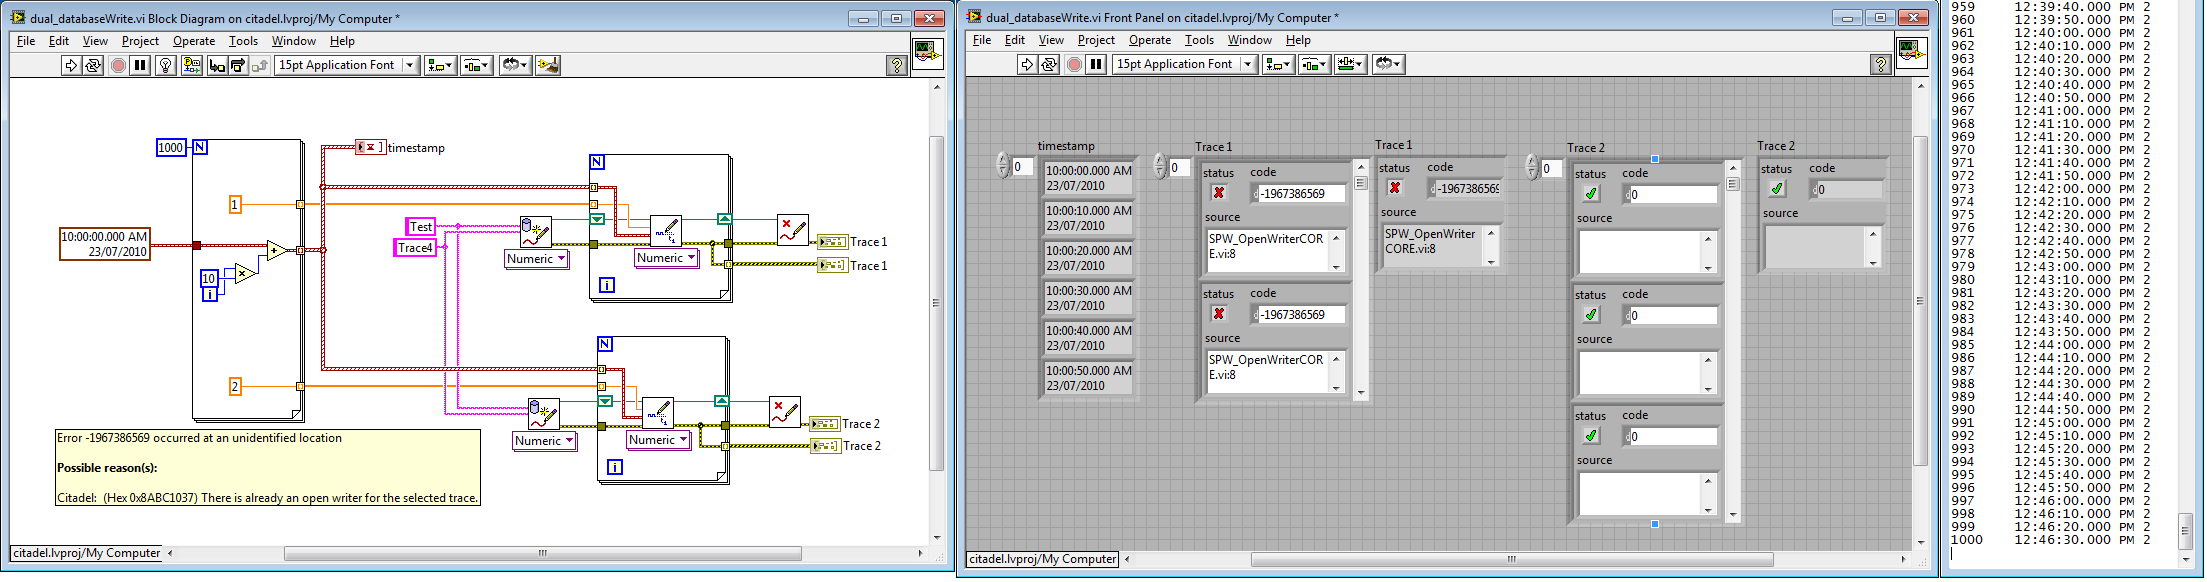Click the Trace 1 array vertical scrollbar

(1360, 279)
